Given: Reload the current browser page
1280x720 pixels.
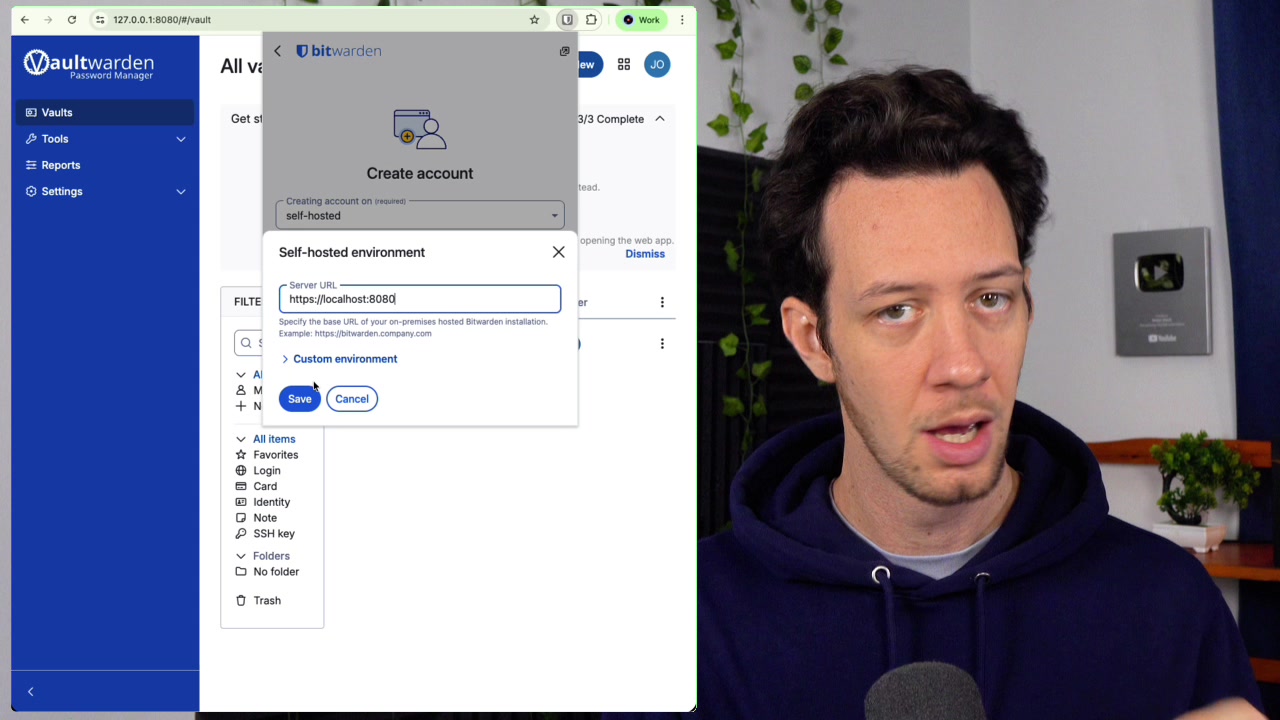Looking at the screenshot, I should 72,20.
